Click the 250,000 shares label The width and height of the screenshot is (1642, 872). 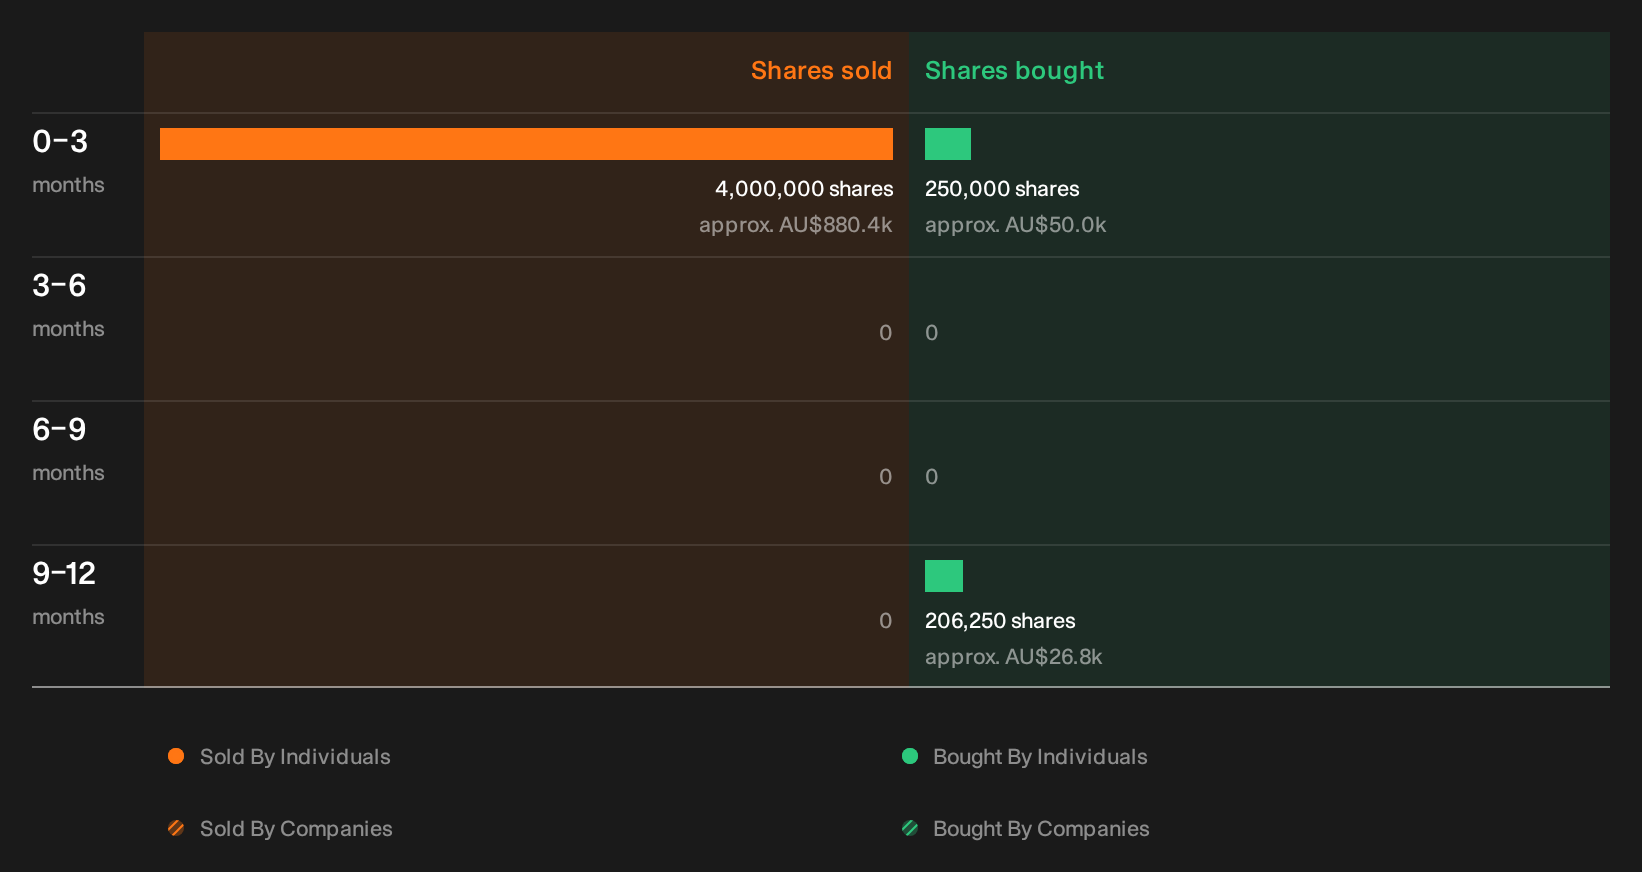[1002, 189]
